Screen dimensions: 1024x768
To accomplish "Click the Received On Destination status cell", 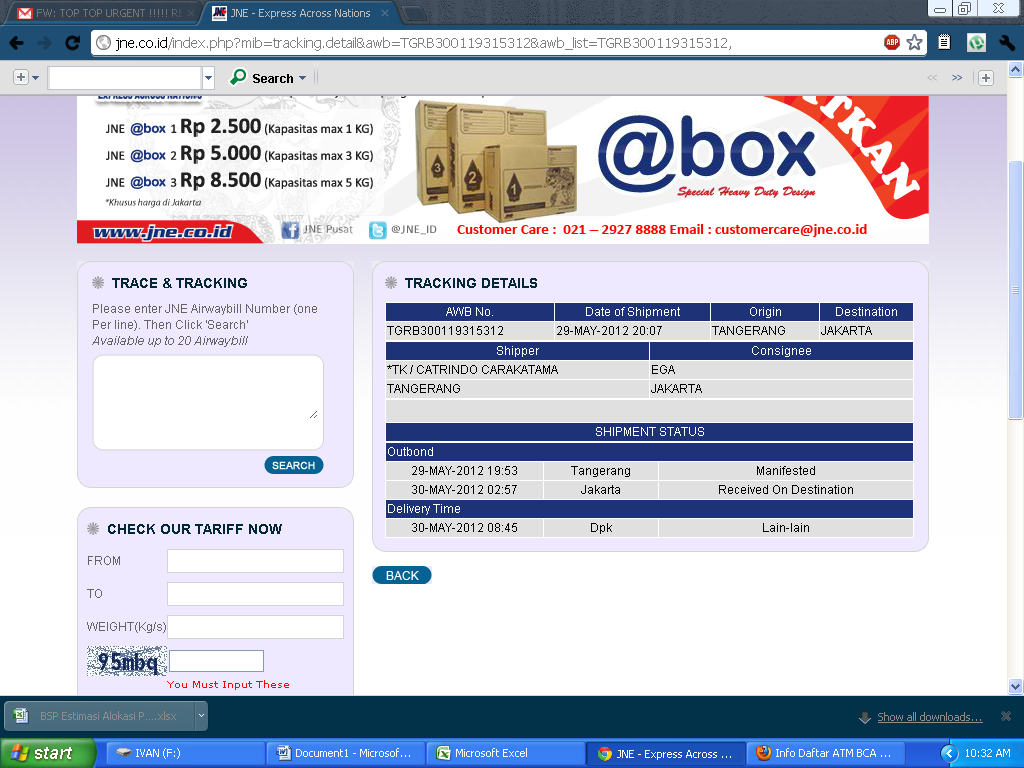I will pos(786,490).
